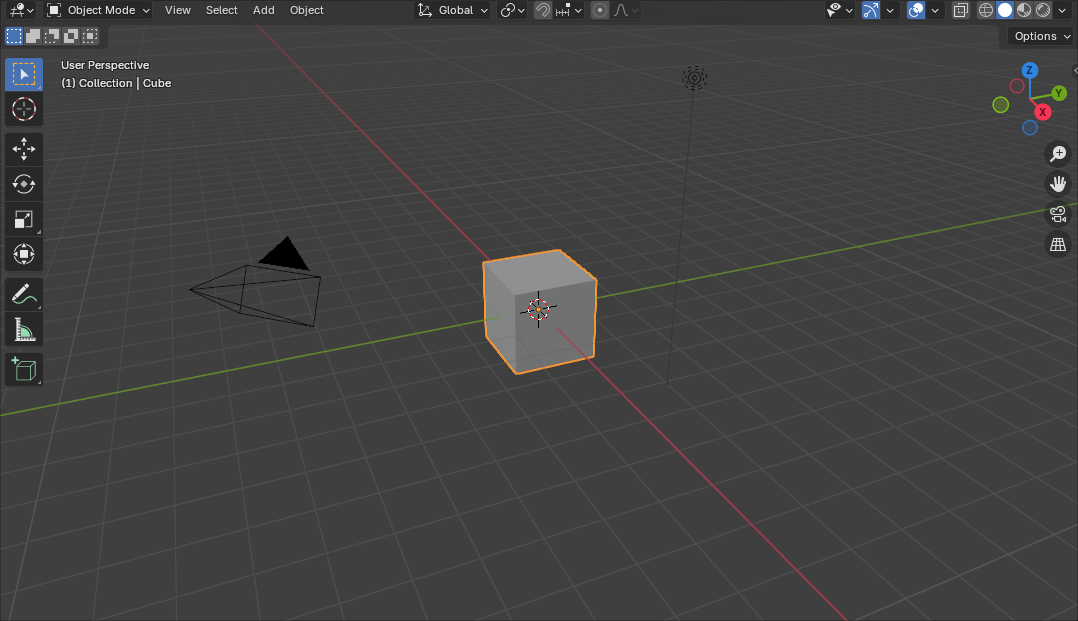Screen dimensions: 1078x621
Task: Set selection mode to Extend
Action: tap(33, 36)
